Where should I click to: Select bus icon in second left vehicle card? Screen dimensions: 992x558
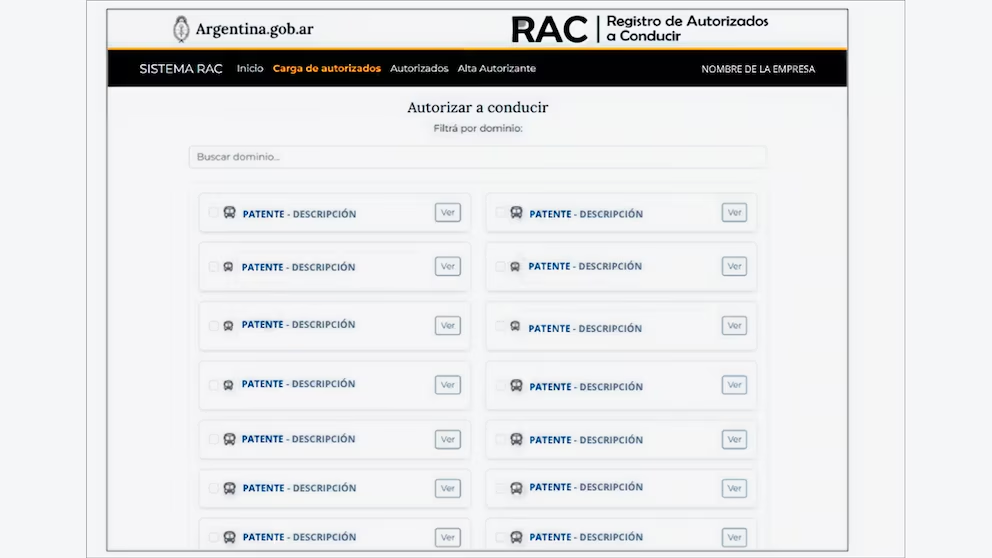[229, 267]
